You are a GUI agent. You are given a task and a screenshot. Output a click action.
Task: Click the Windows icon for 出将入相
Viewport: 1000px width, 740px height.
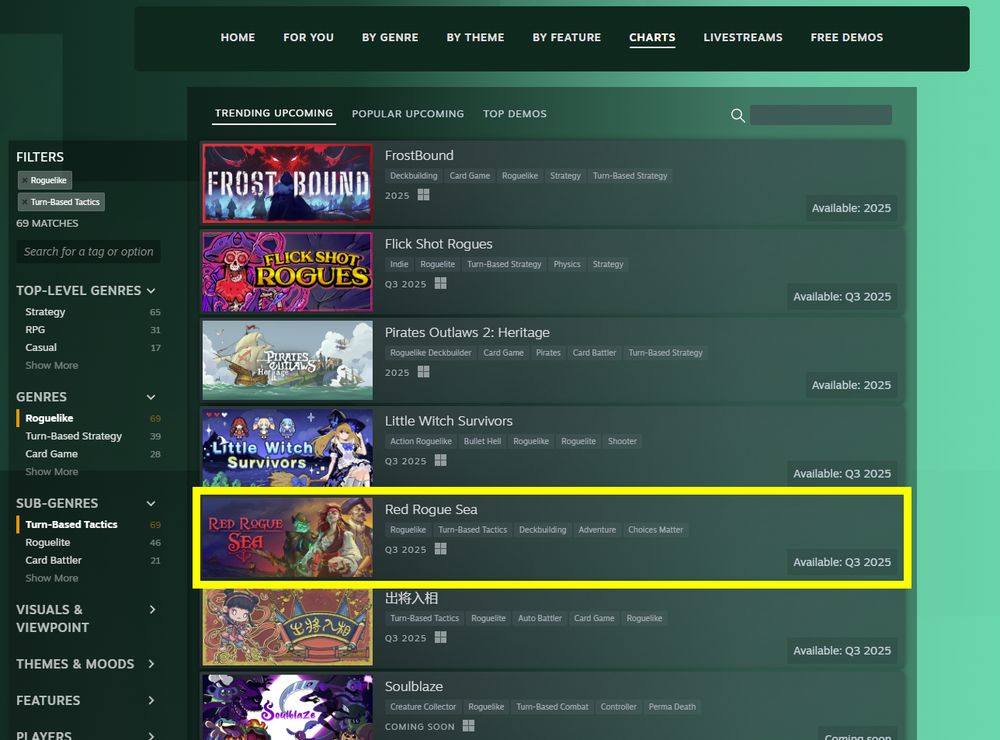coord(441,638)
